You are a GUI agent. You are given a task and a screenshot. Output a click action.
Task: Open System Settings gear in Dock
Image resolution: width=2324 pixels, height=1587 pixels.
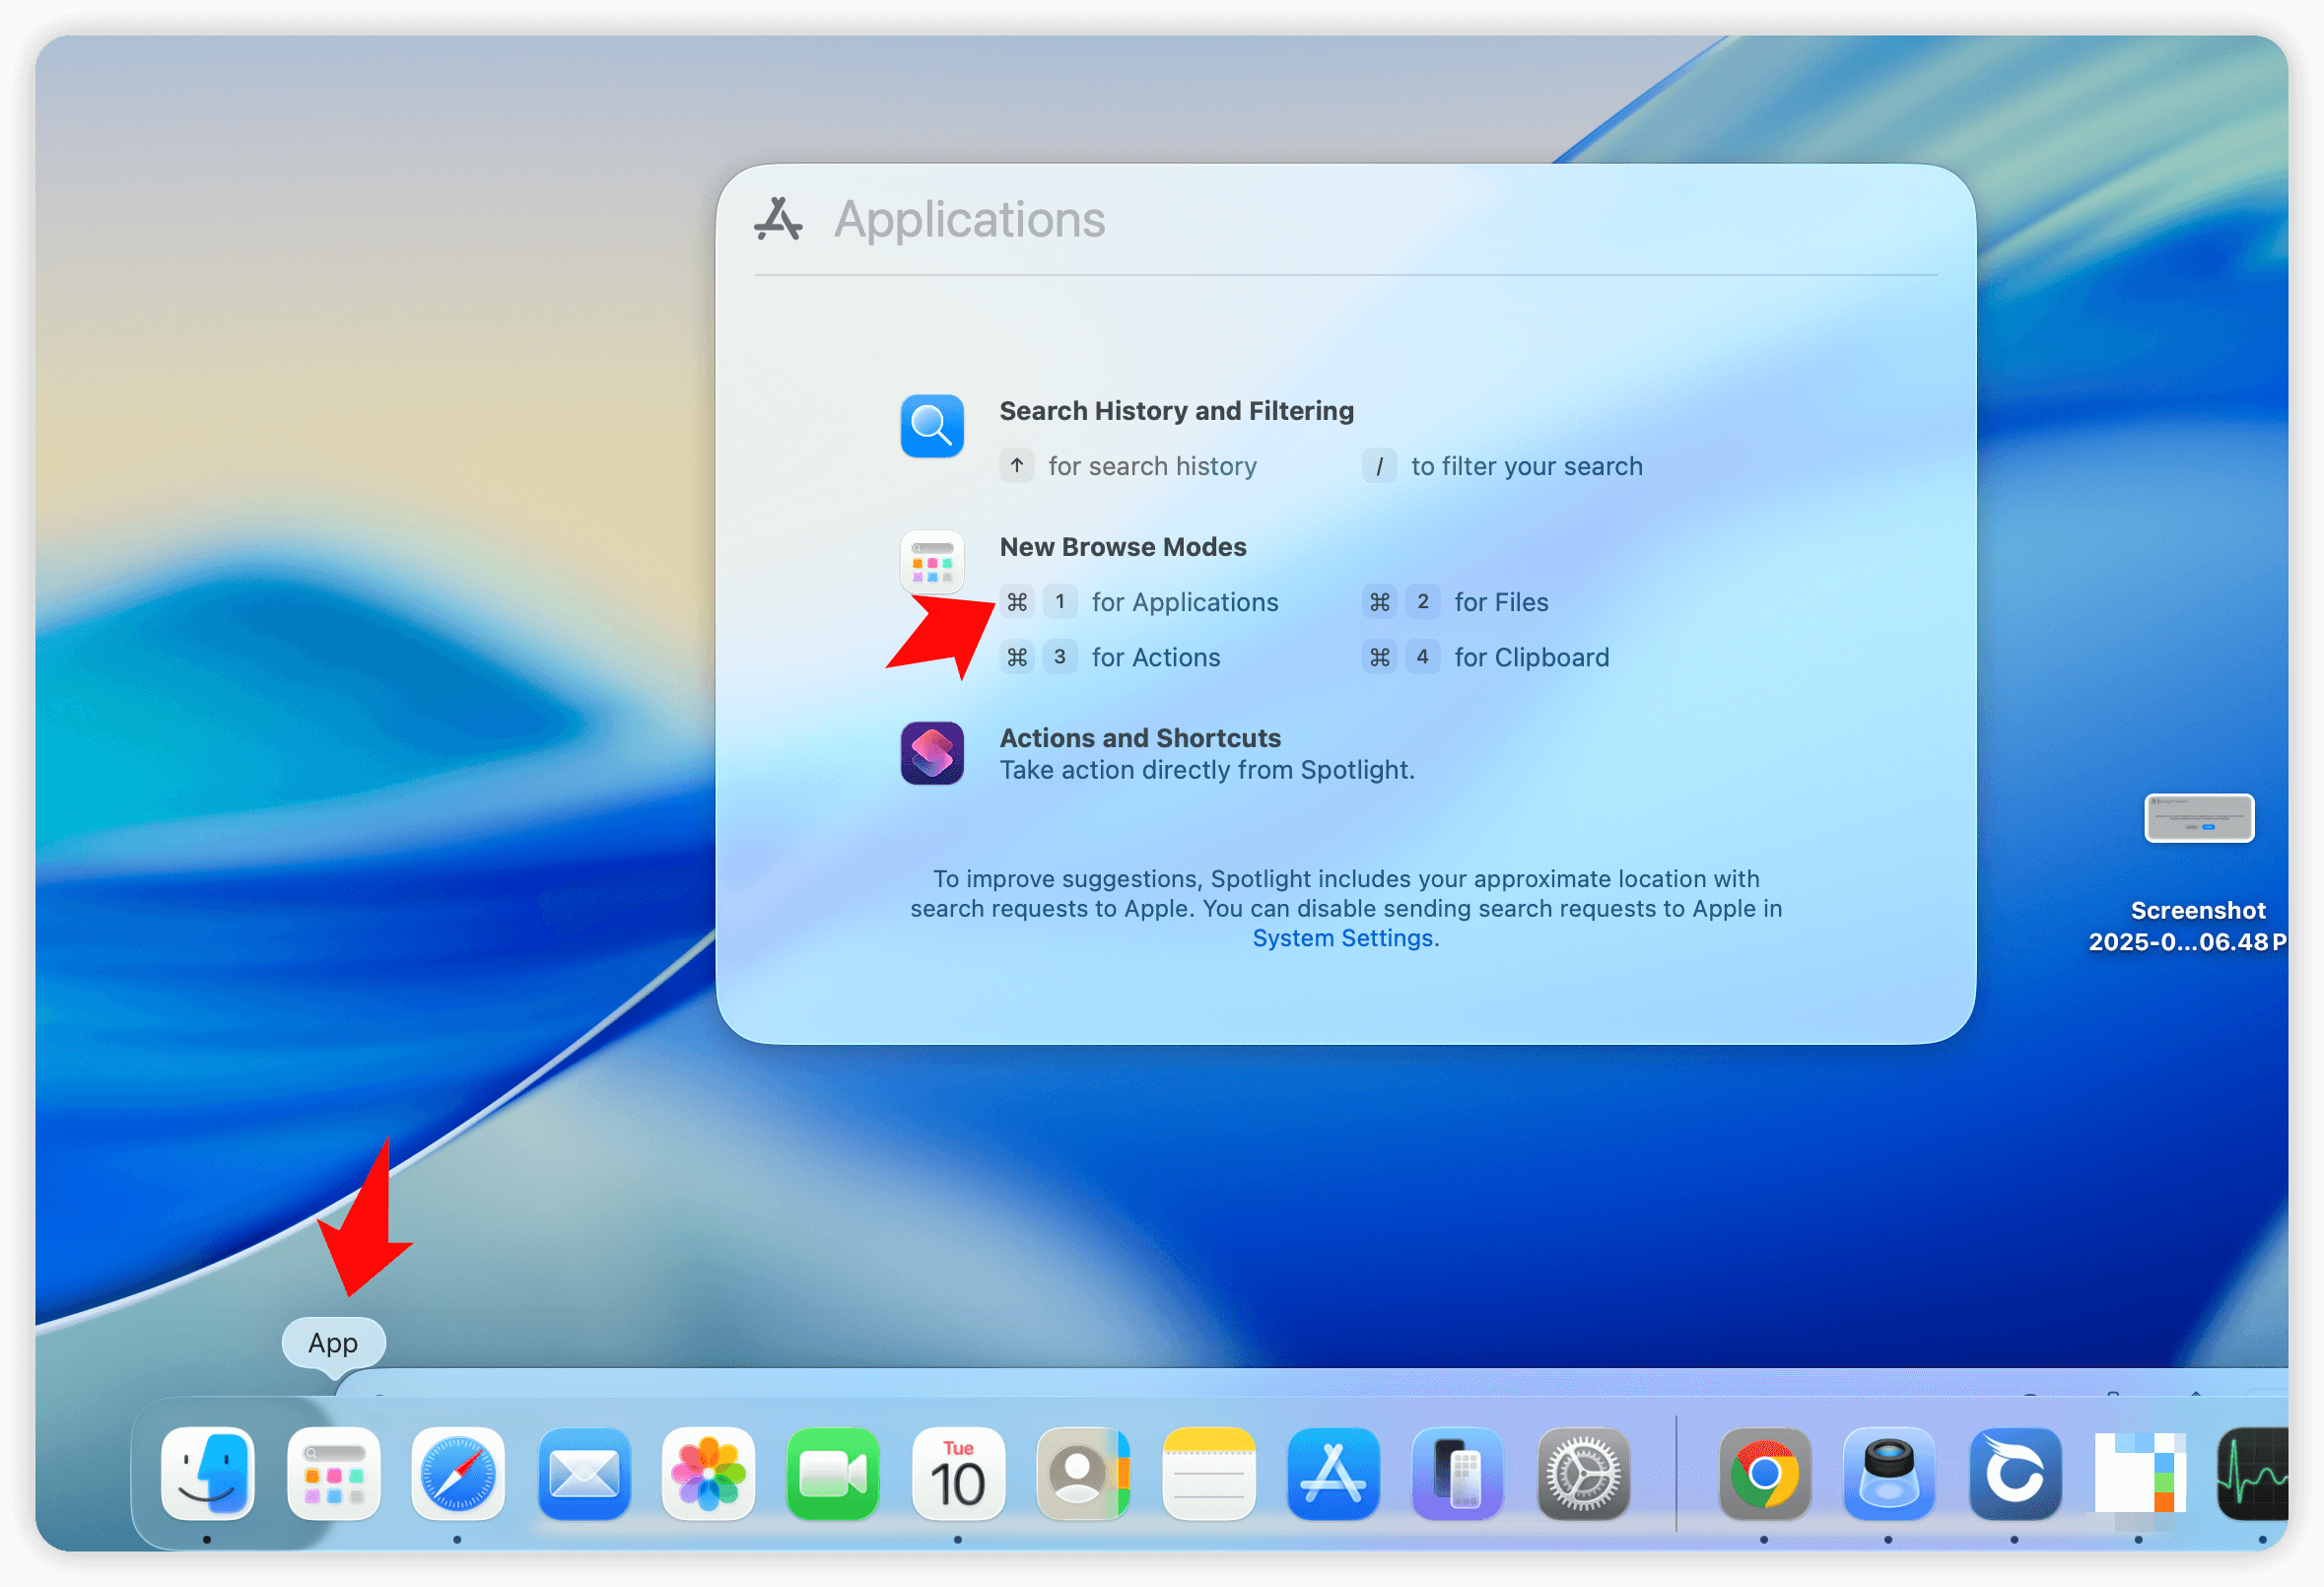click(1584, 1475)
